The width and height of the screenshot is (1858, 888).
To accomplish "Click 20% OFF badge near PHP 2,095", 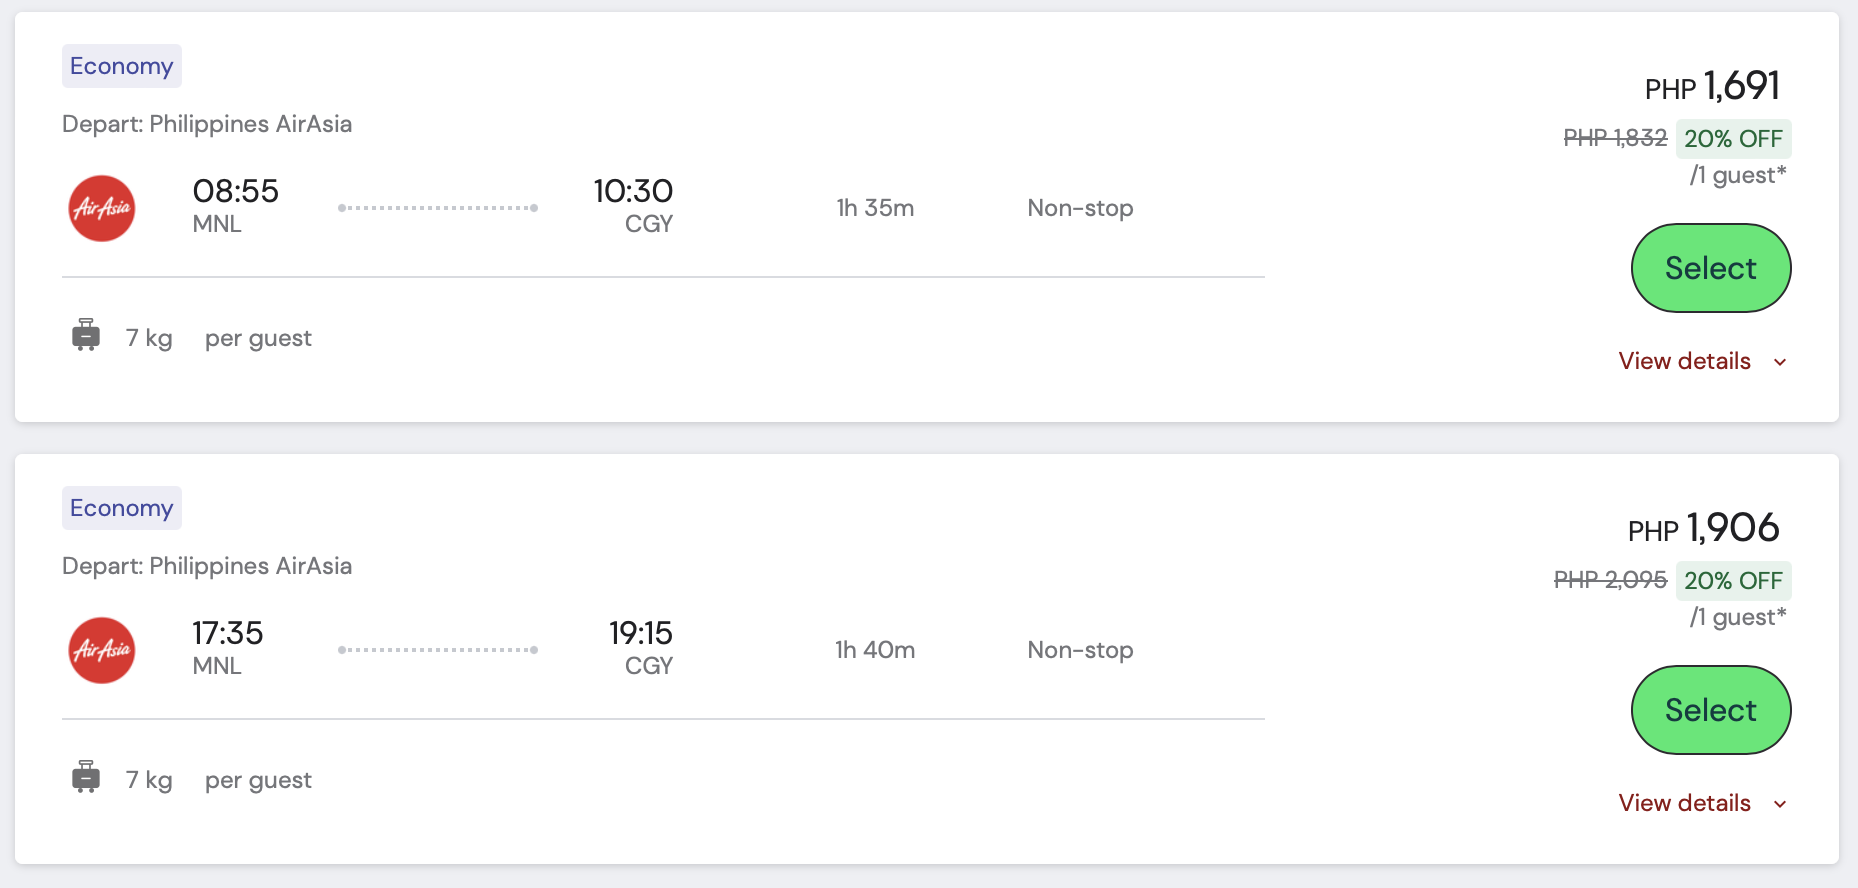I will [x=1733, y=581].
